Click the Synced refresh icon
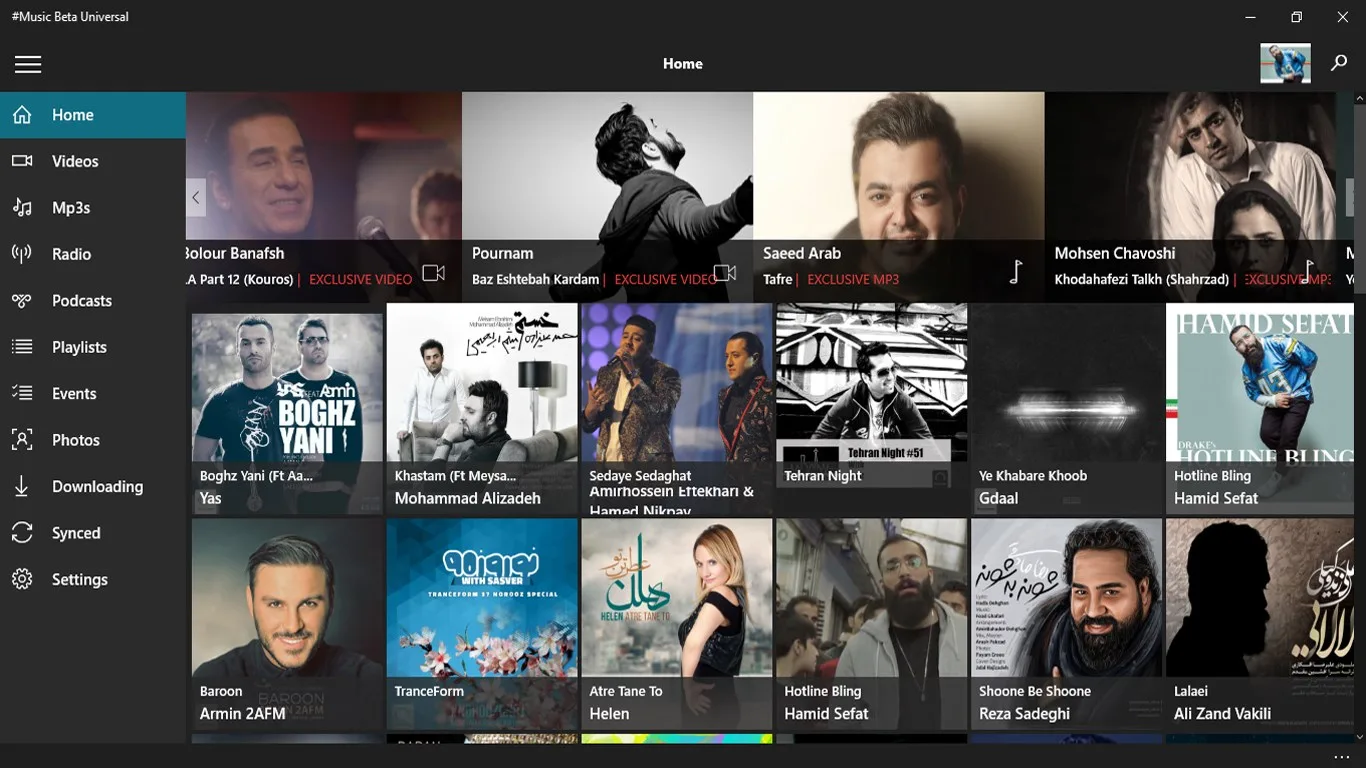Viewport: 1366px width, 768px height. tap(22, 533)
